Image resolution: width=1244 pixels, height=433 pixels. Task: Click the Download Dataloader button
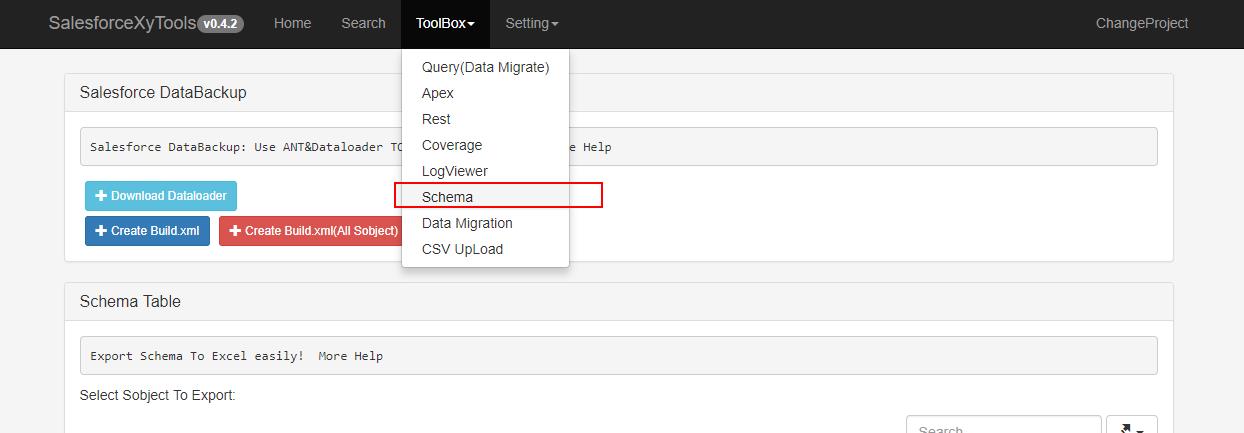[x=161, y=196]
